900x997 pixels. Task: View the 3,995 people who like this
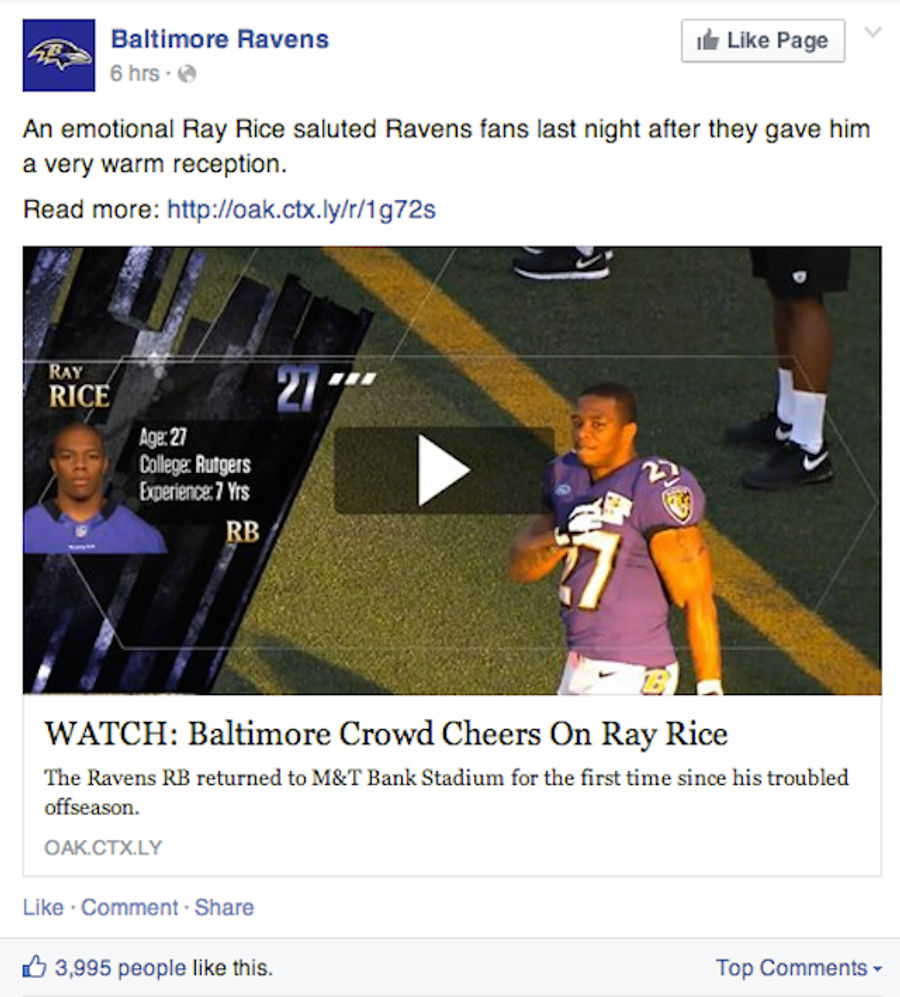point(163,968)
